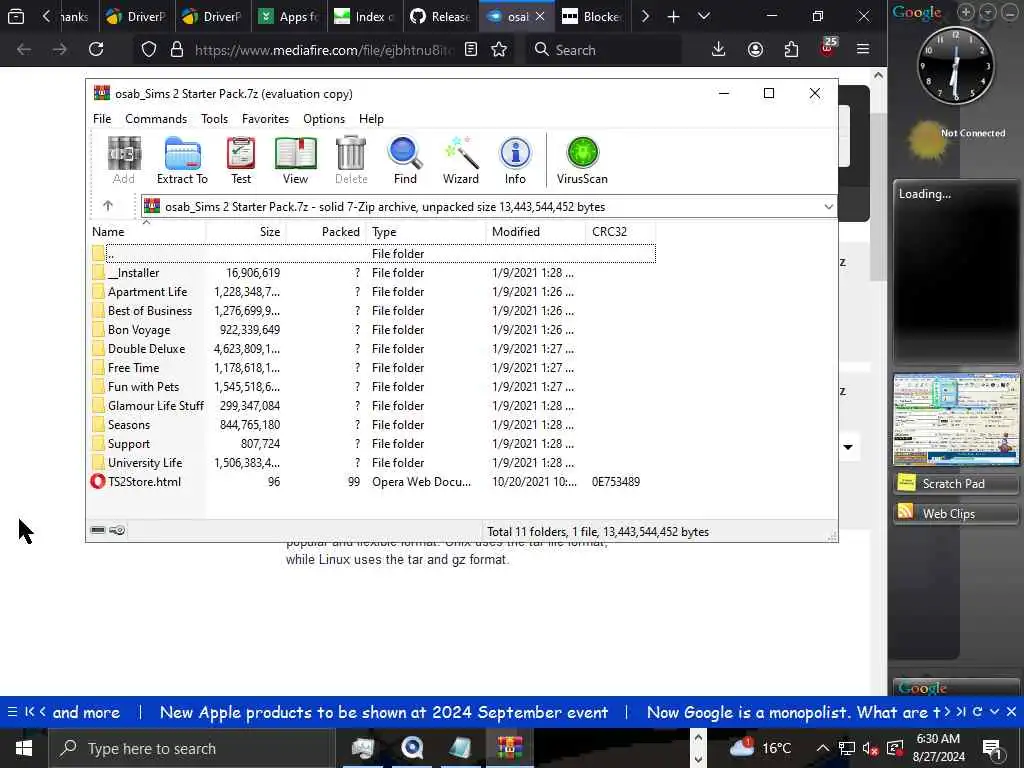This screenshot has height=768, width=1024.
Task: Open the View toolbar icon
Action: coord(295,161)
